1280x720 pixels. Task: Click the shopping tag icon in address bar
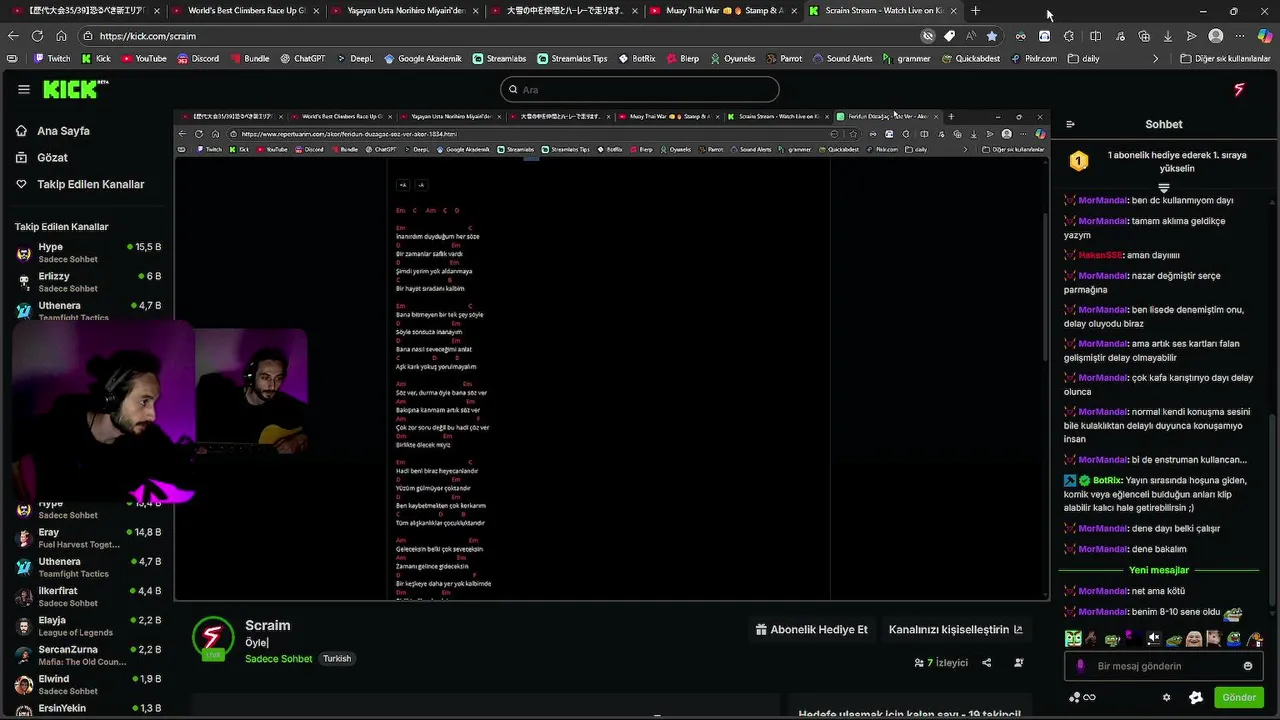coord(949,36)
